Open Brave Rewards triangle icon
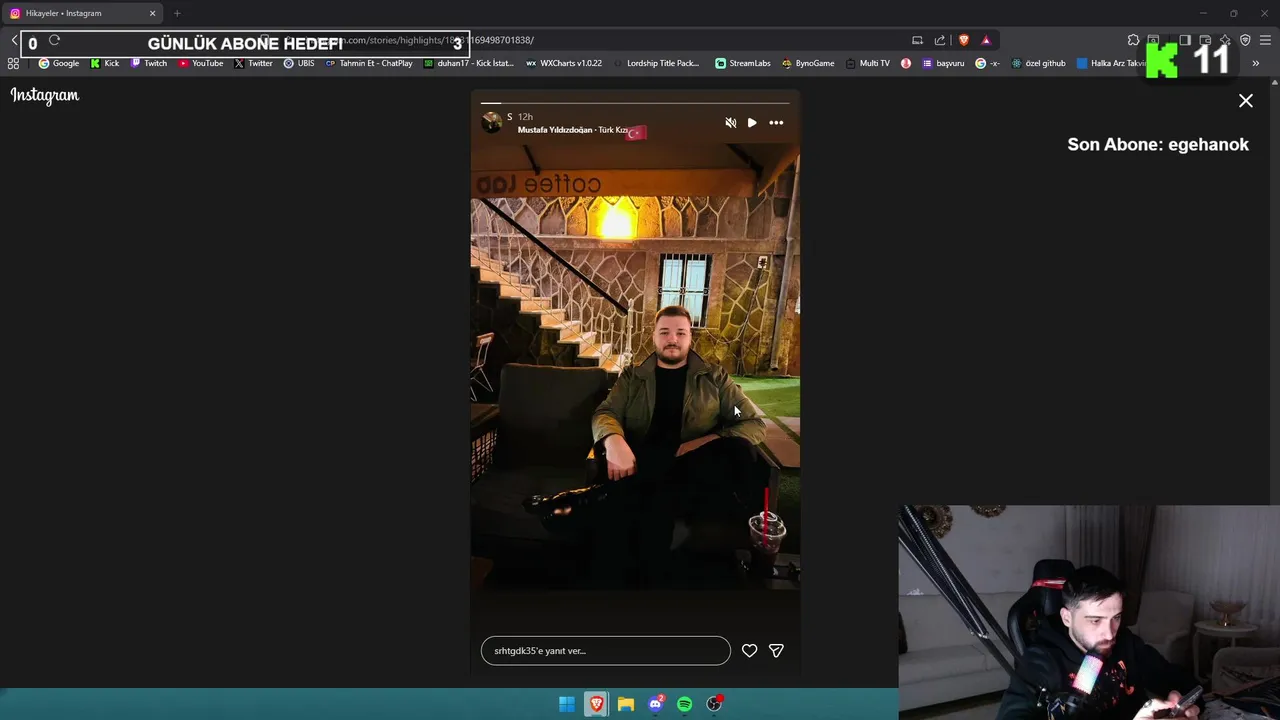The height and width of the screenshot is (720, 1280). (x=986, y=41)
